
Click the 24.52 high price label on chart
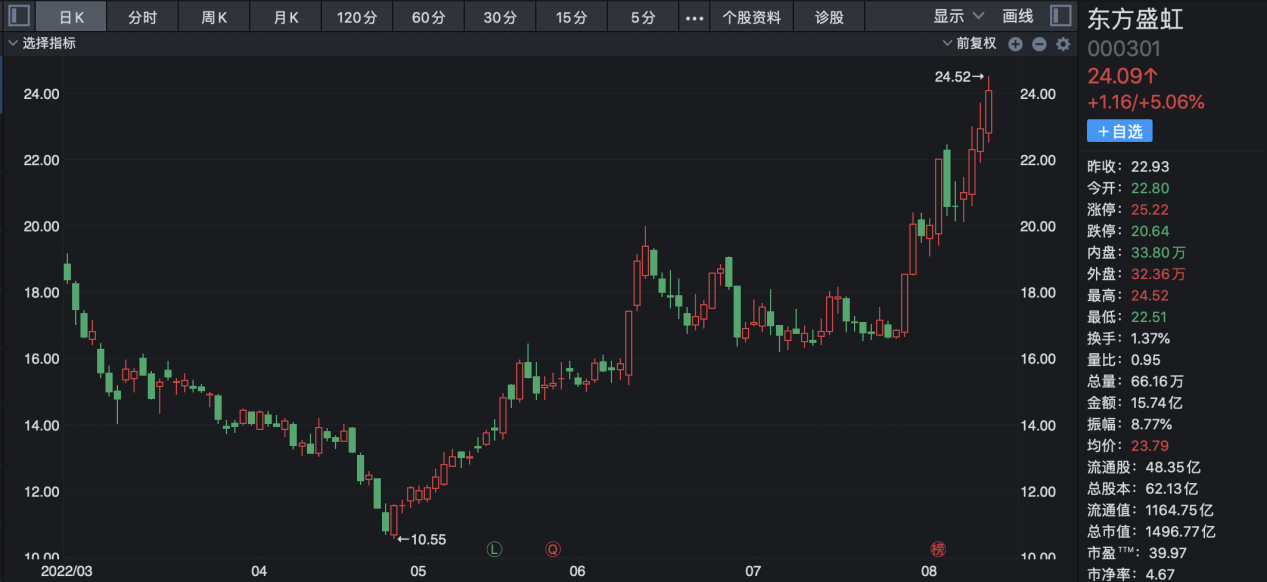[953, 76]
